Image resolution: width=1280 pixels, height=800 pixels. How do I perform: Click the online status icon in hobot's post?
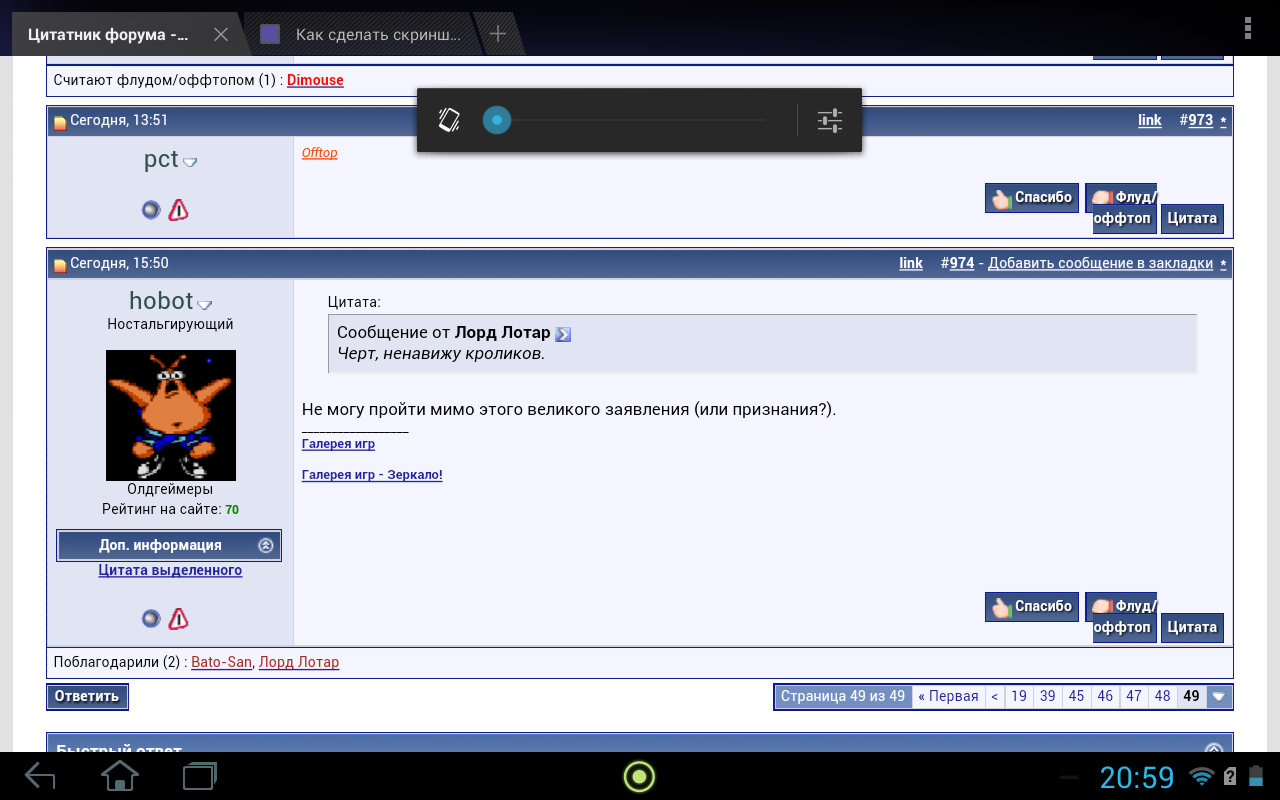151,619
